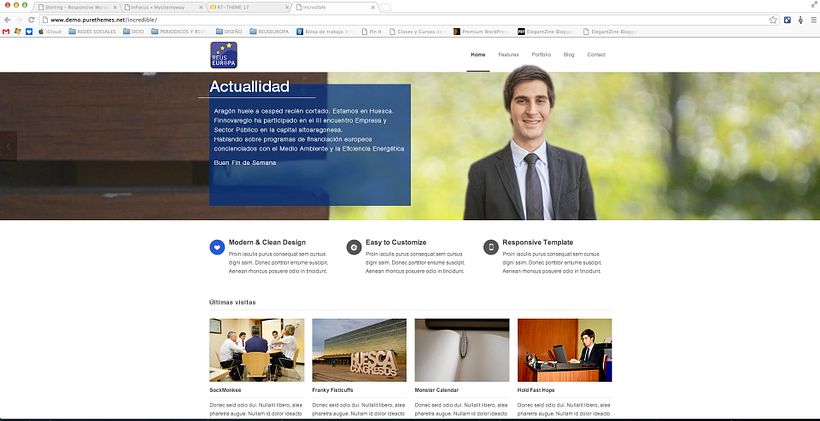
Task: Click the slider previous arrow on the hero image
Action: [8, 146]
